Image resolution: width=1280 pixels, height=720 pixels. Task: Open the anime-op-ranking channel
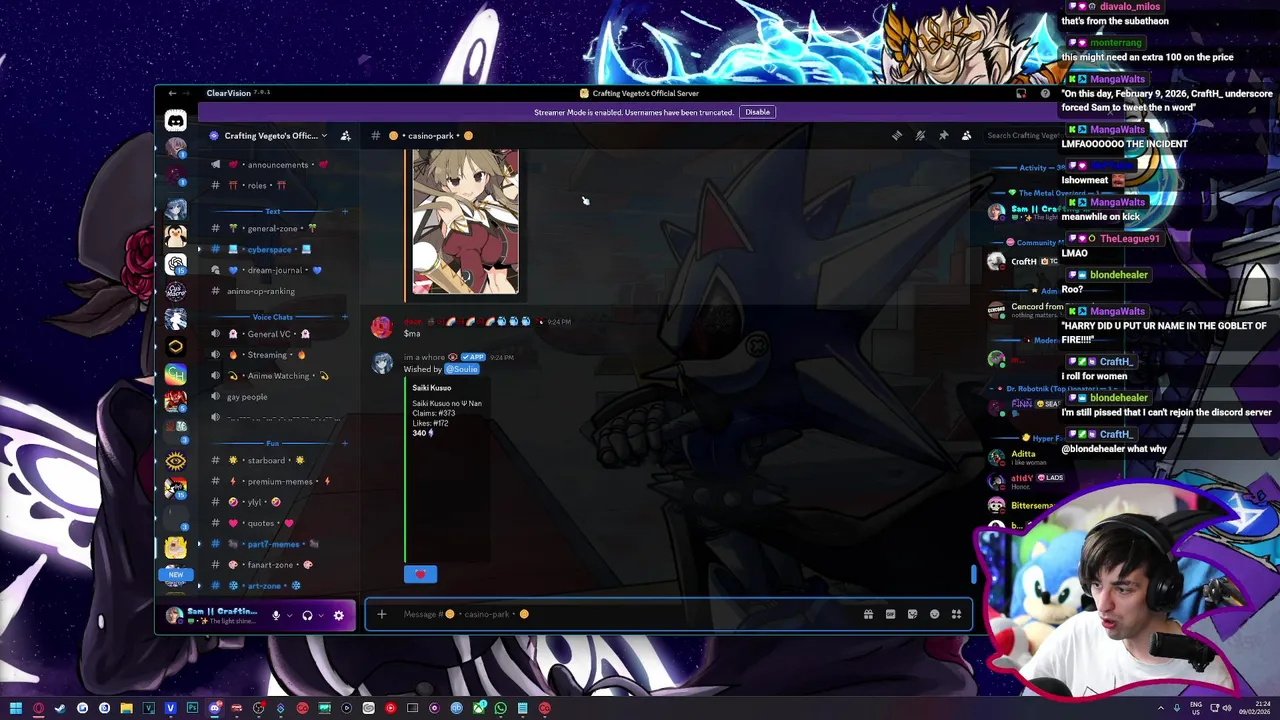point(276,291)
